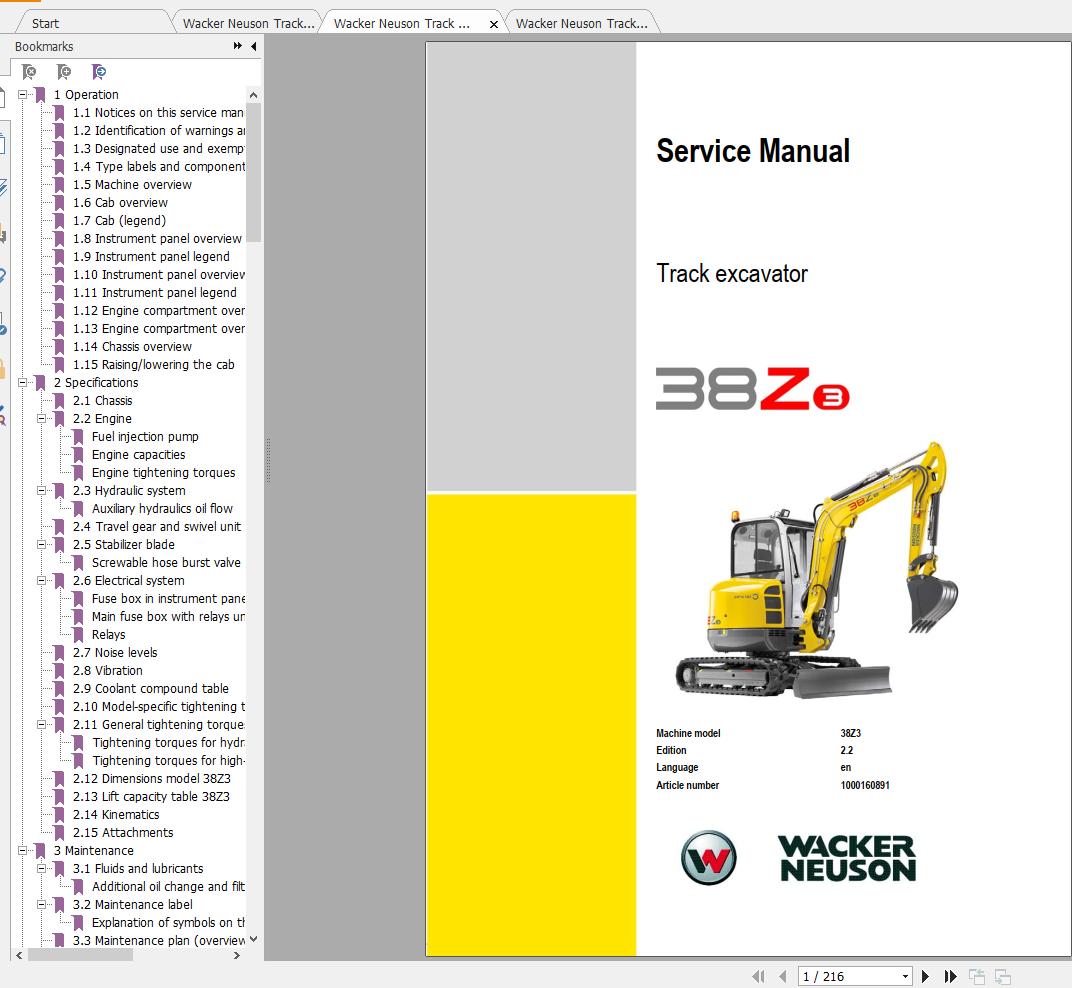Collapse the 2.3 Hydraulic system node
The width and height of the screenshot is (1072, 988).
pos(42,490)
